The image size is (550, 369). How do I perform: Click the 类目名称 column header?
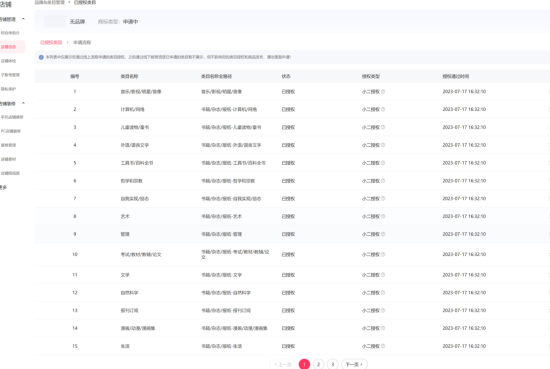(x=129, y=76)
